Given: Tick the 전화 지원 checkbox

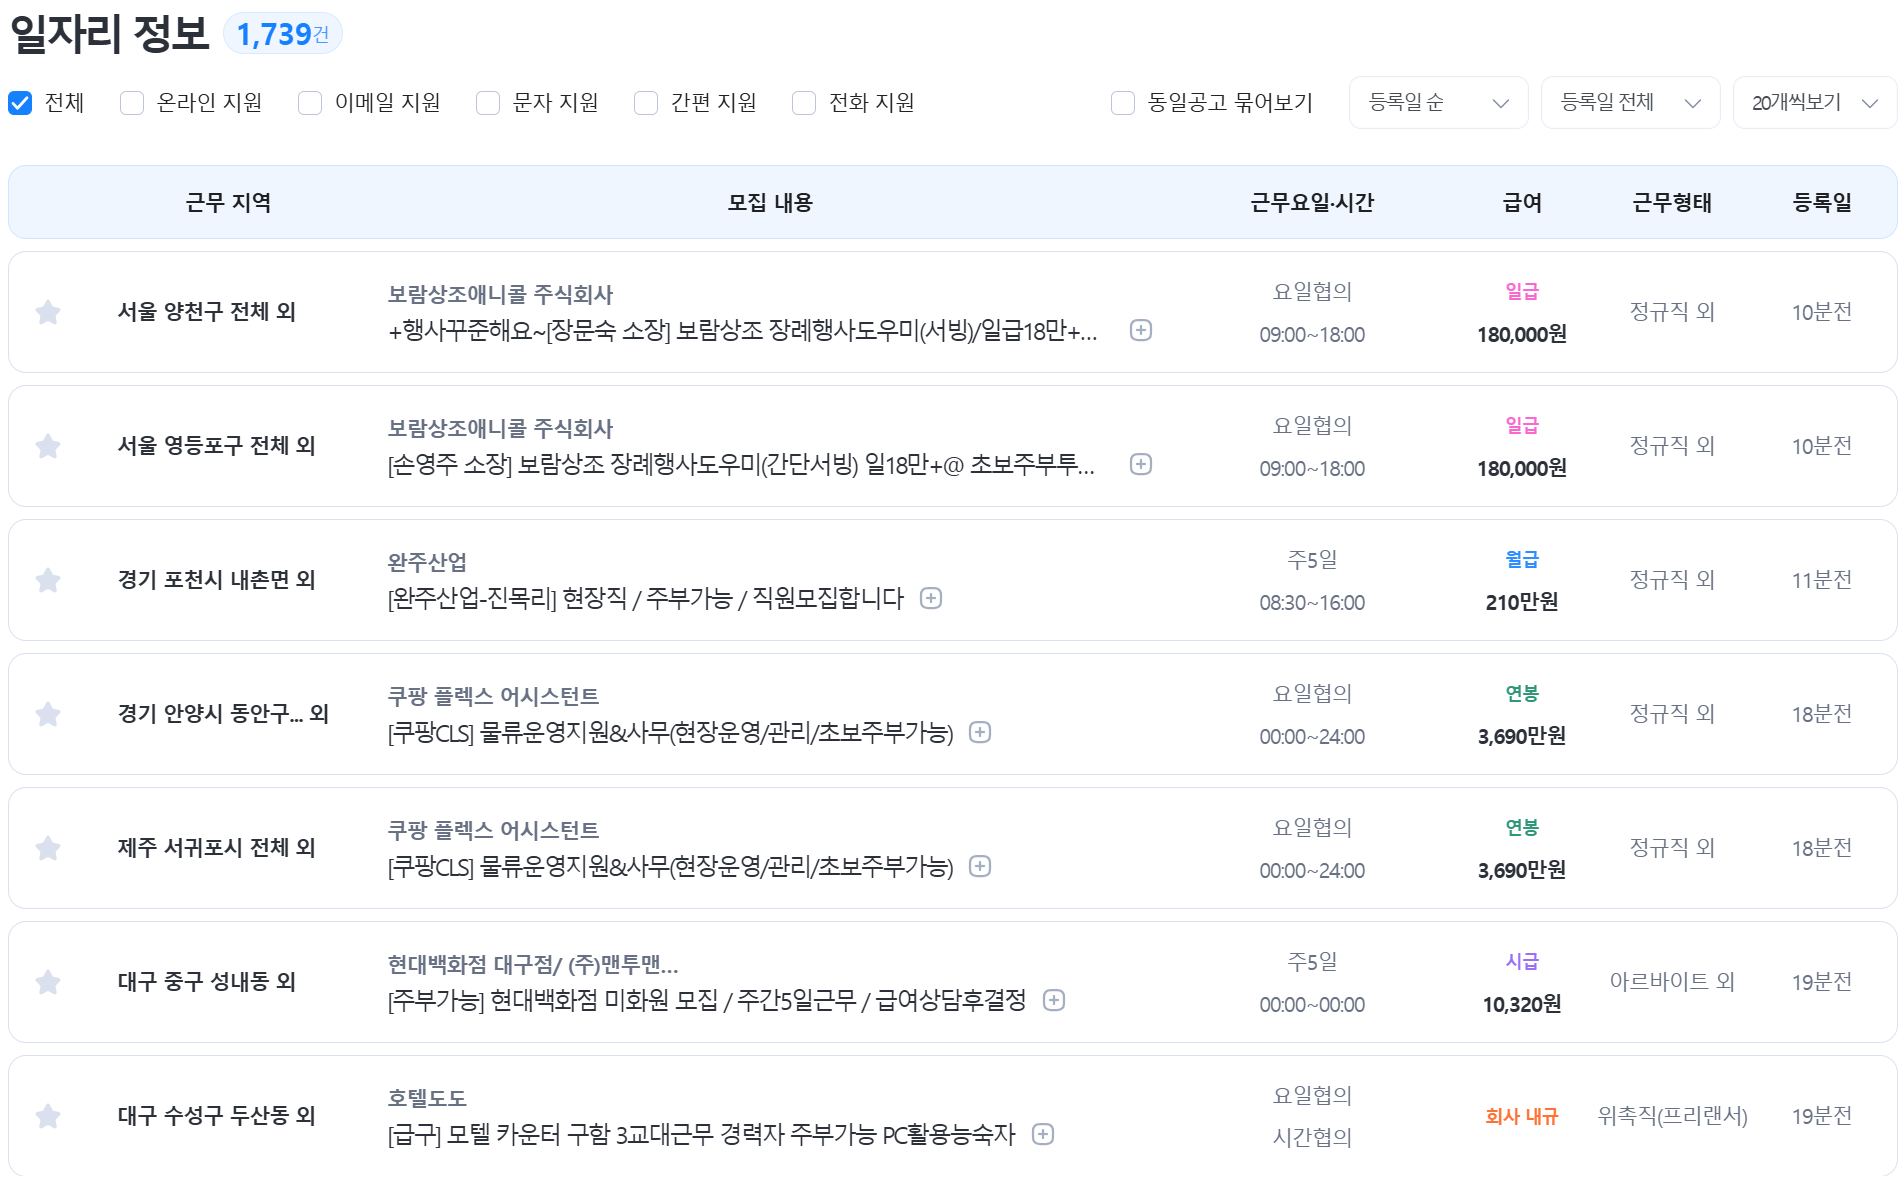Looking at the screenshot, I should tap(804, 103).
